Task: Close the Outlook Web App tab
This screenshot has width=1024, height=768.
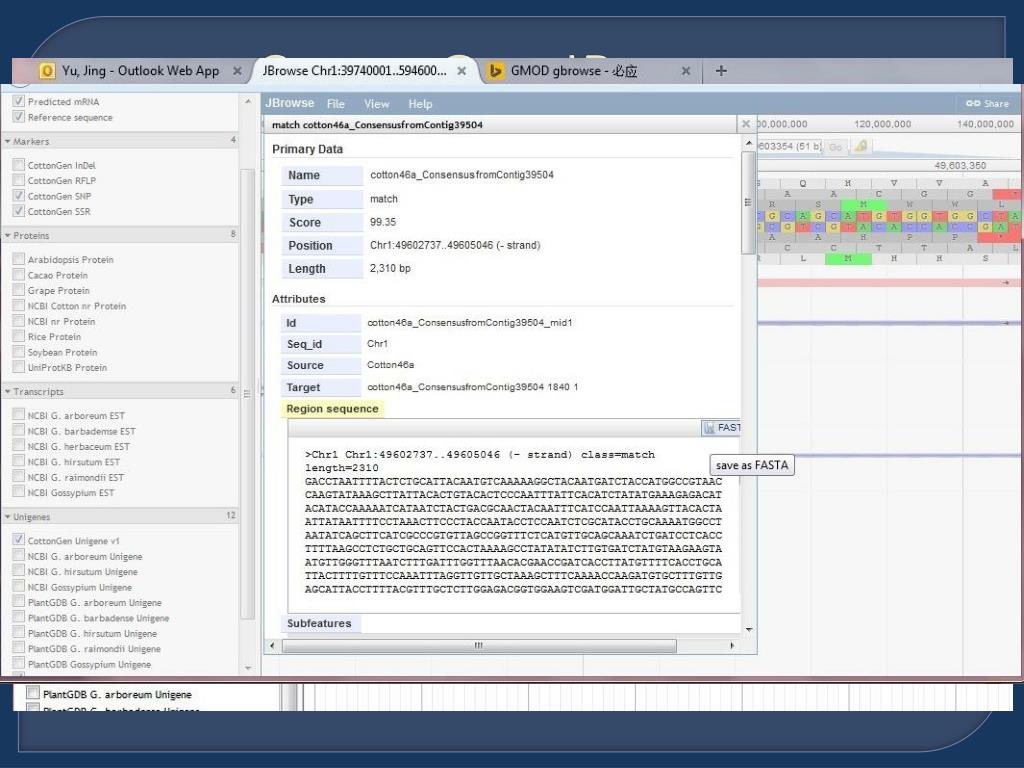Action: click(237, 71)
